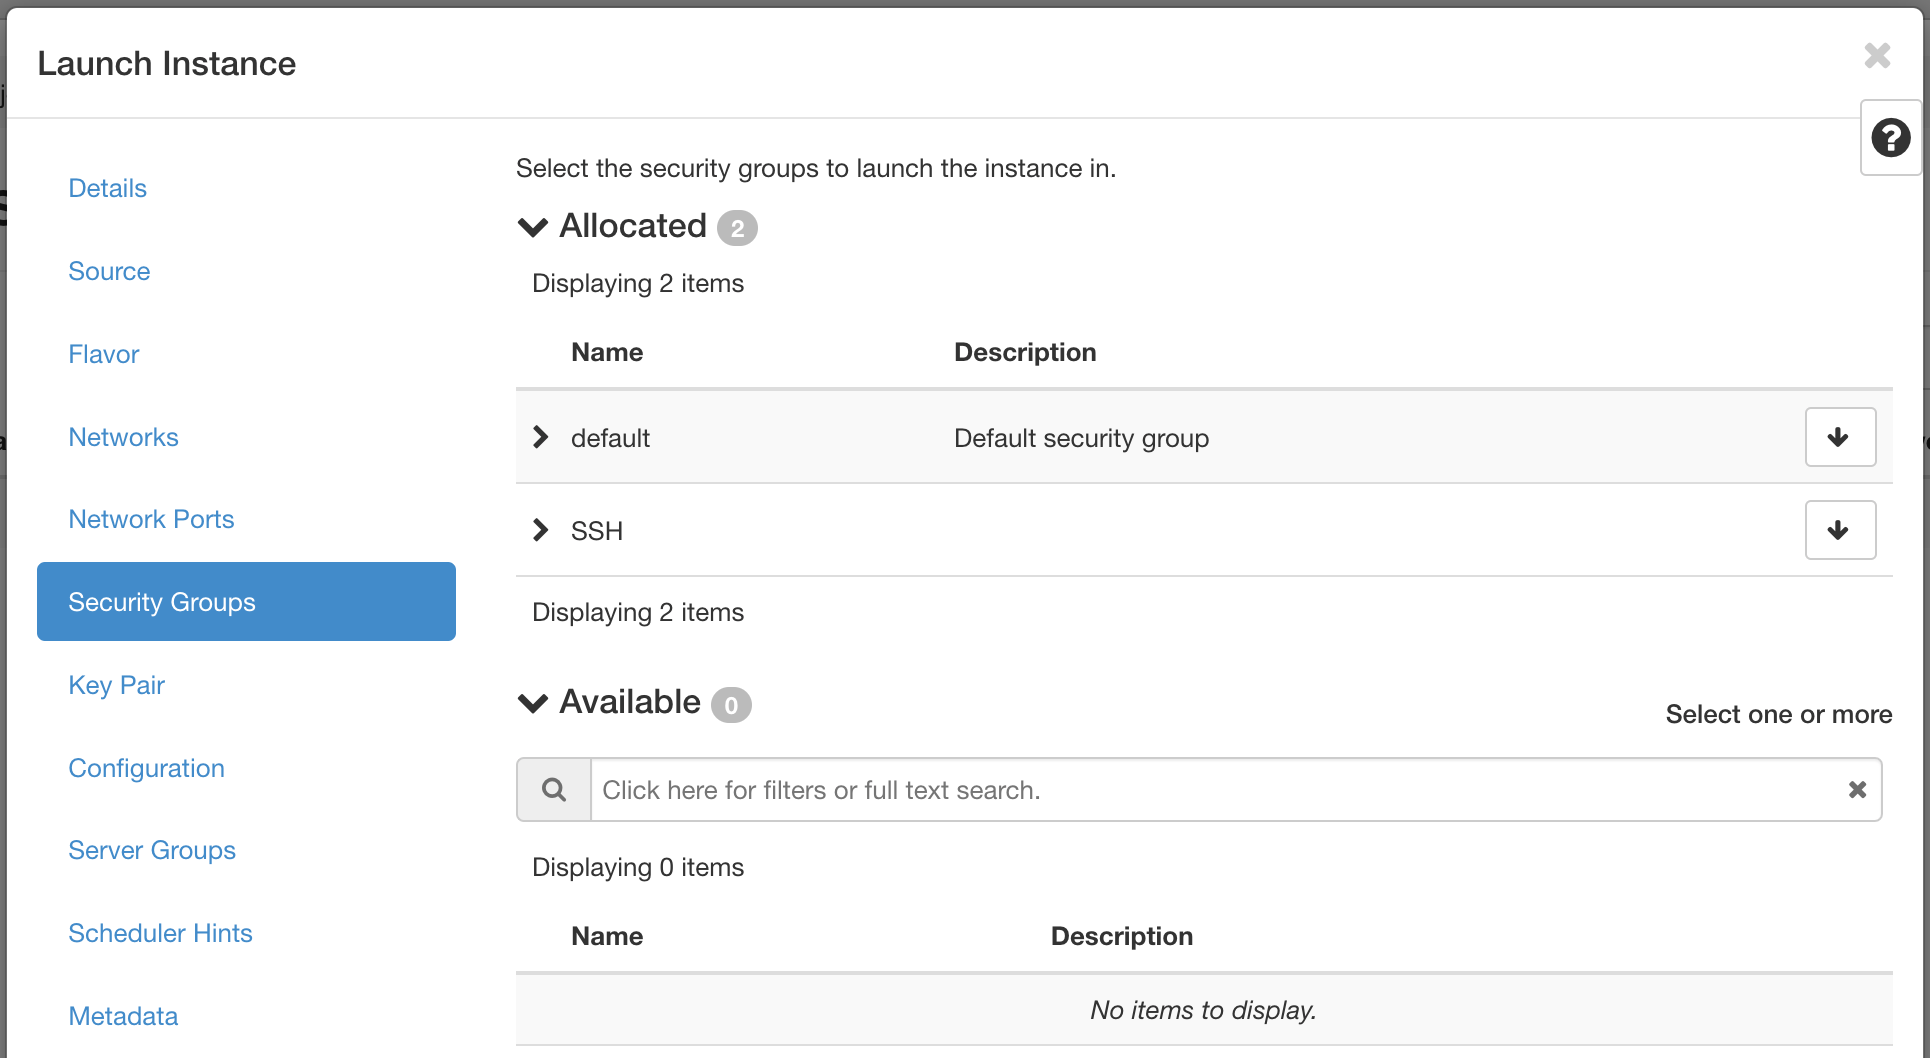Open the Network Ports step
The height and width of the screenshot is (1058, 1930).
point(151,519)
